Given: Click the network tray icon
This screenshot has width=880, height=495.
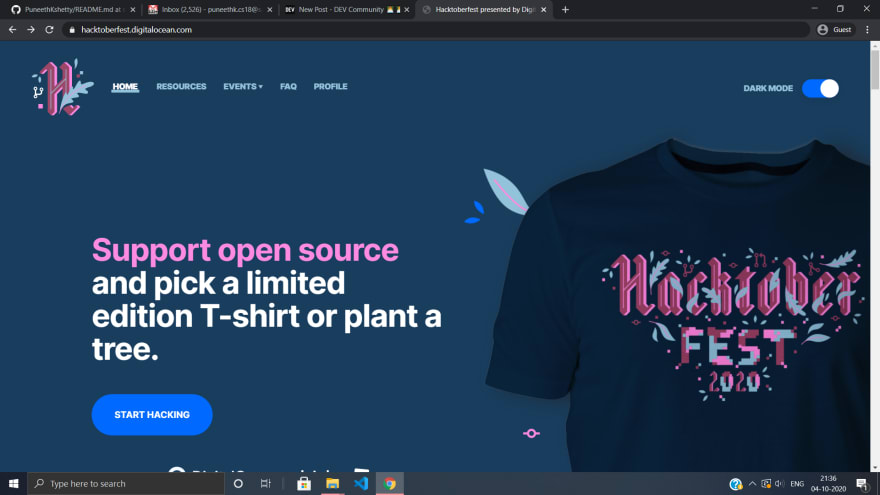Looking at the screenshot, I should pyautogui.click(x=766, y=483).
